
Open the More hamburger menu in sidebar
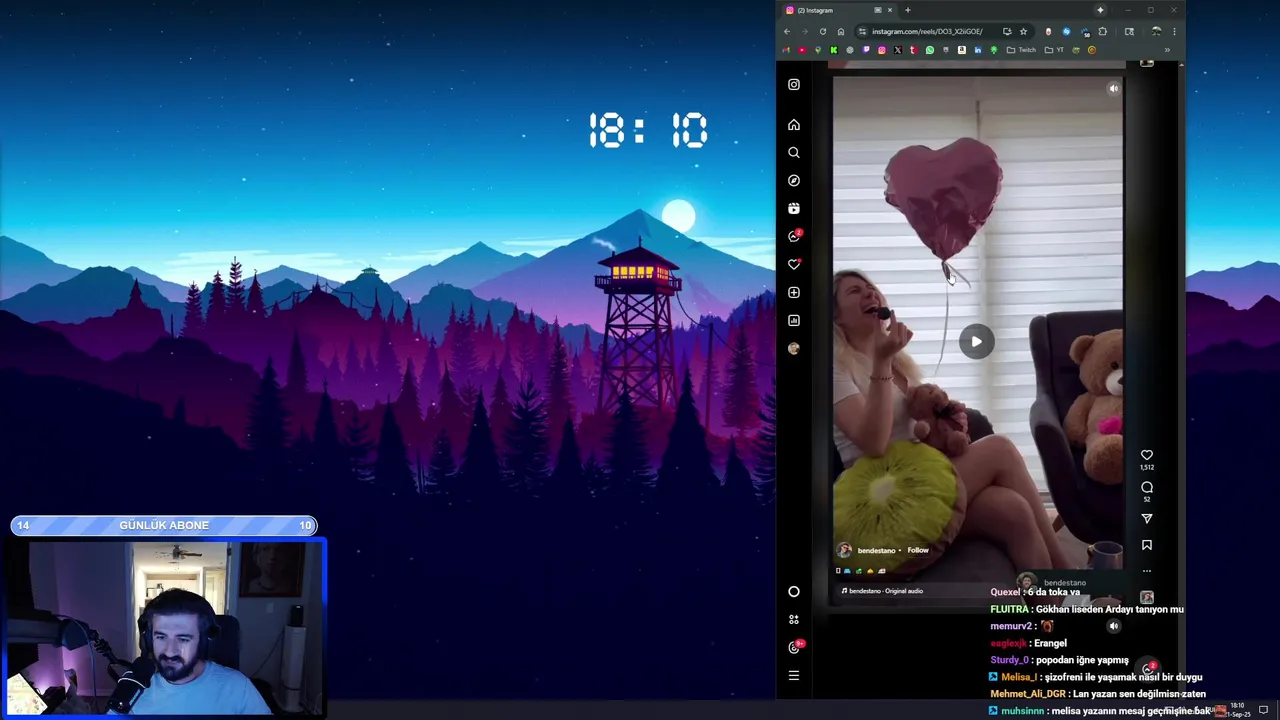pyautogui.click(x=794, y=676)
